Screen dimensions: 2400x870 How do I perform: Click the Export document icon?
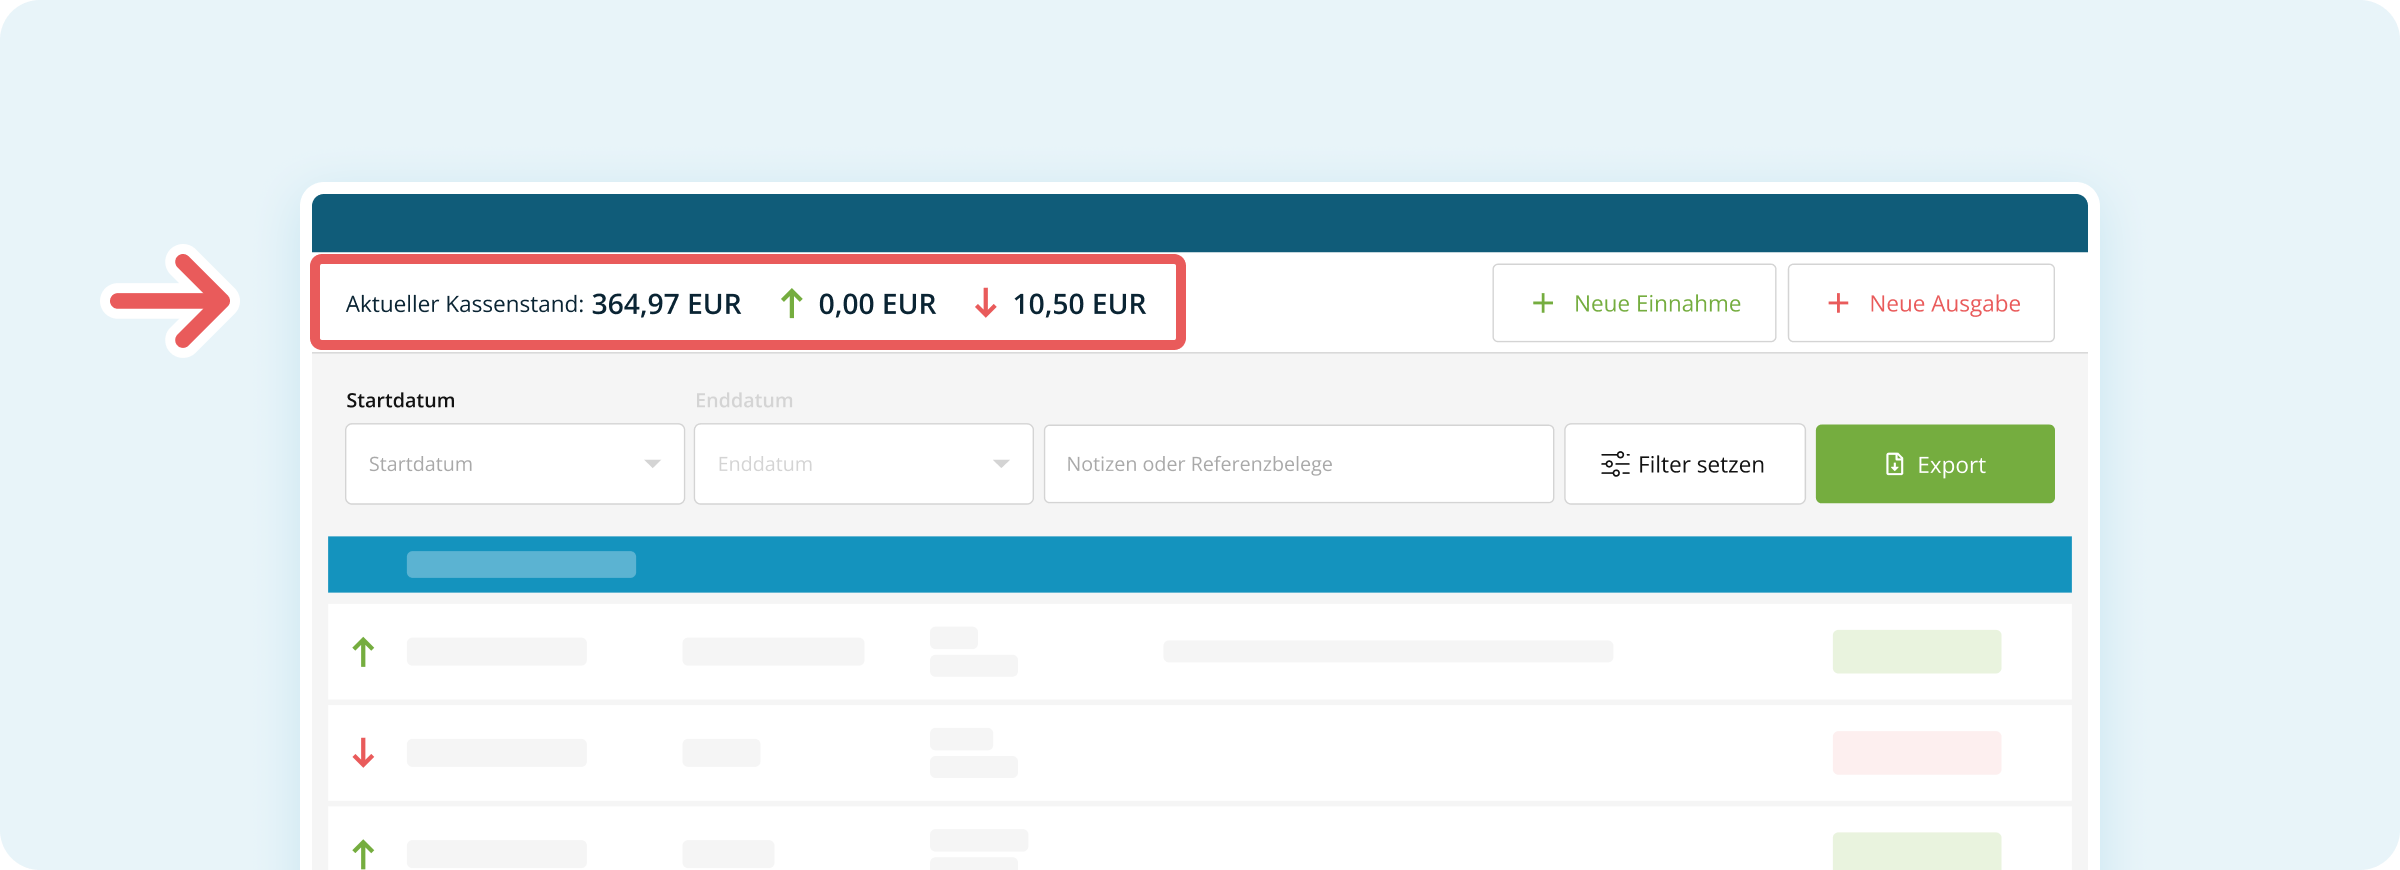click(1894, 464)
